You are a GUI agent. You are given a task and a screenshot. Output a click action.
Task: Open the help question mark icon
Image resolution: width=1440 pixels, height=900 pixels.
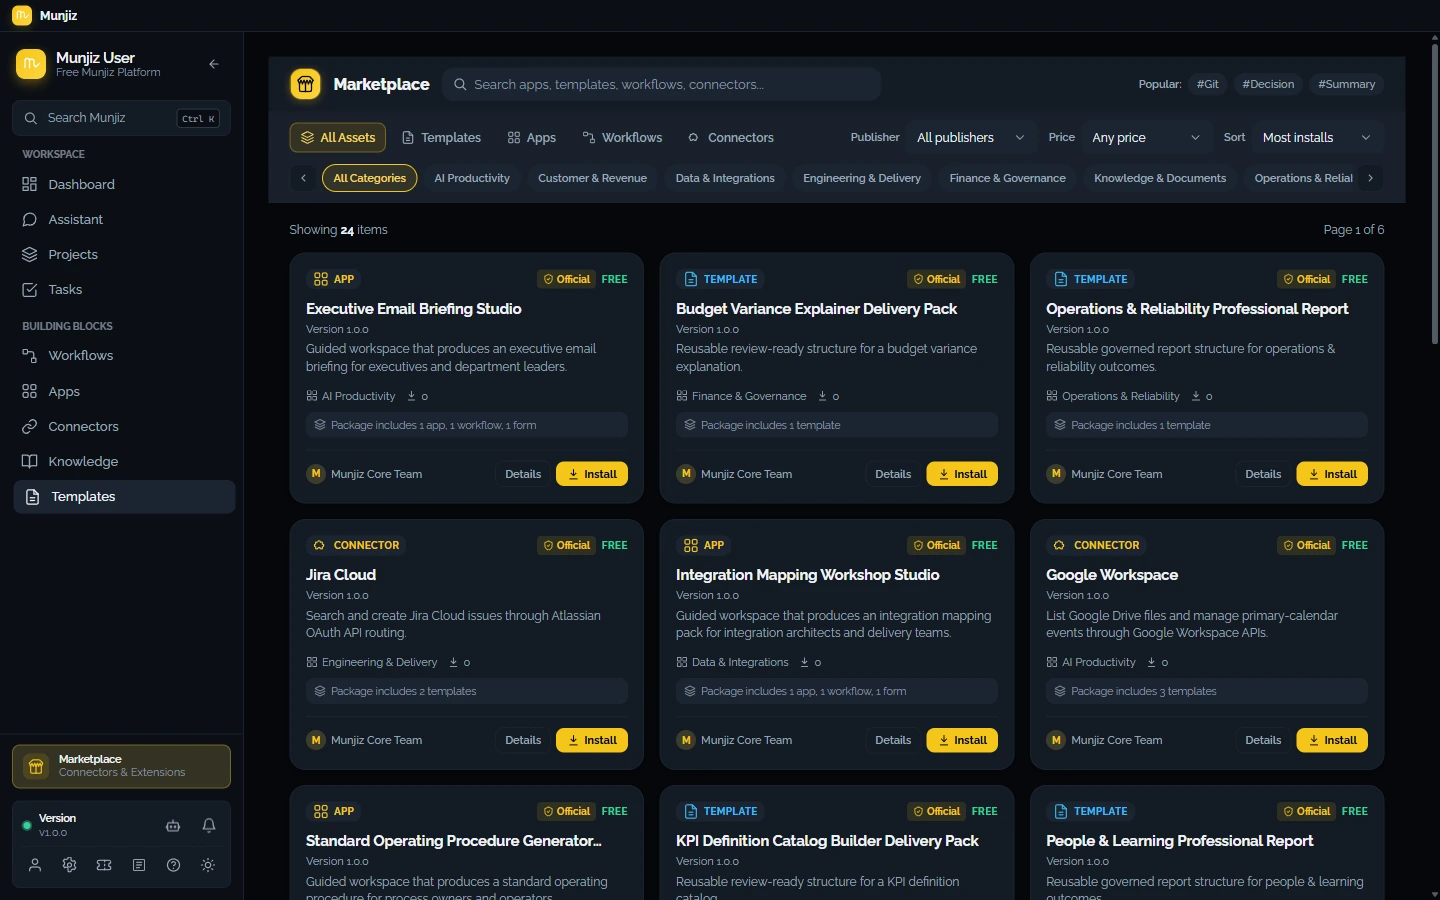[x=173, y=865]
